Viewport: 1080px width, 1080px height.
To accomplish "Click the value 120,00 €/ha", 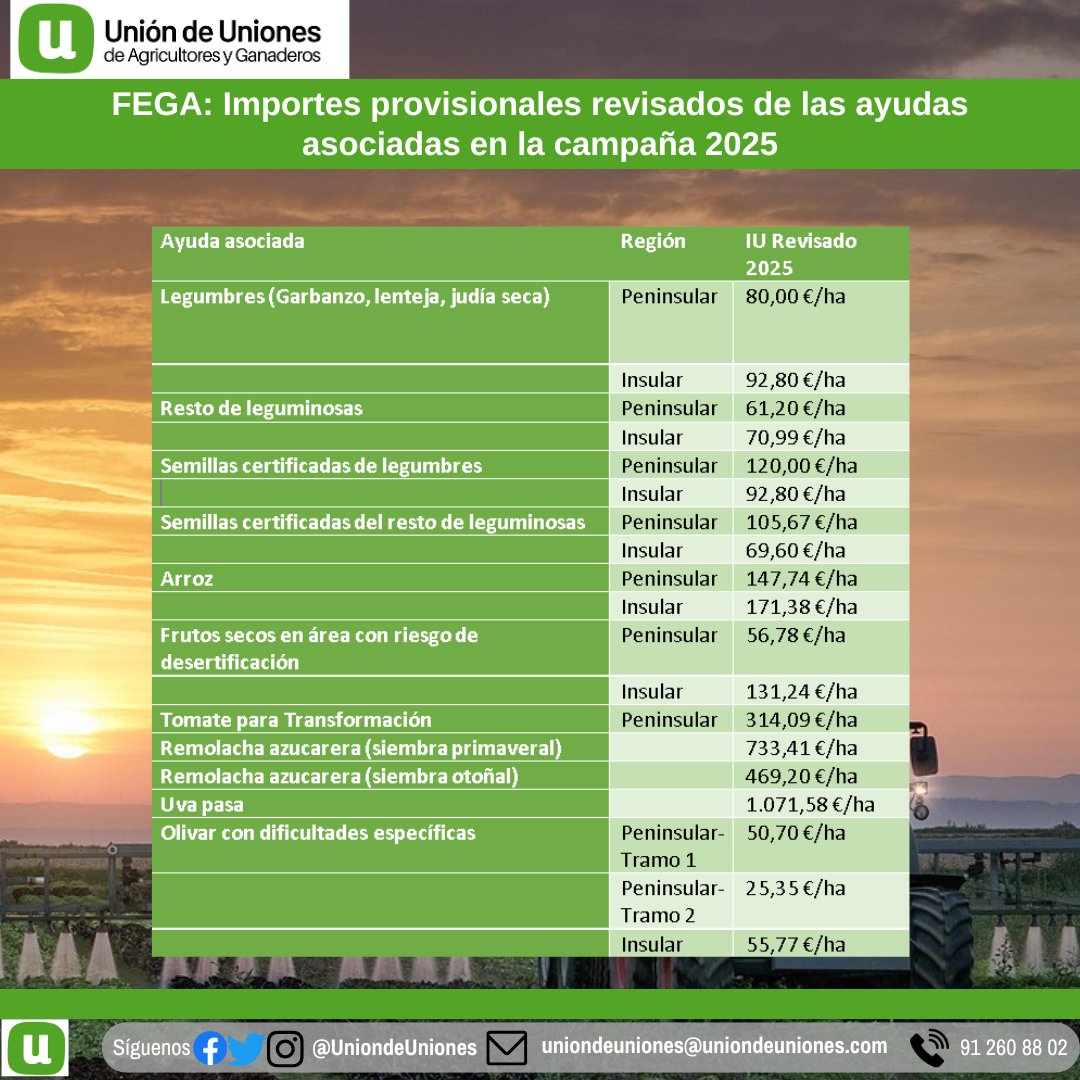I will [x=802, y=466].
